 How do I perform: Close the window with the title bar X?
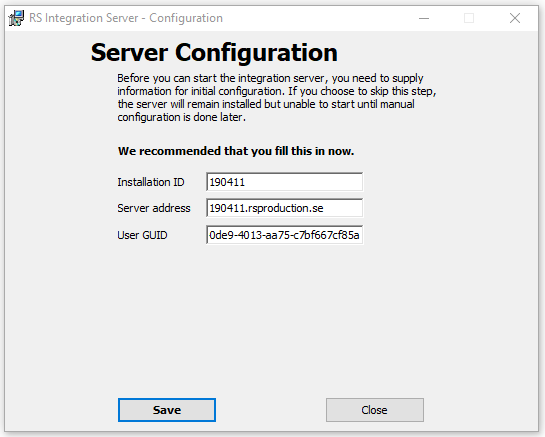pos(515,18)
